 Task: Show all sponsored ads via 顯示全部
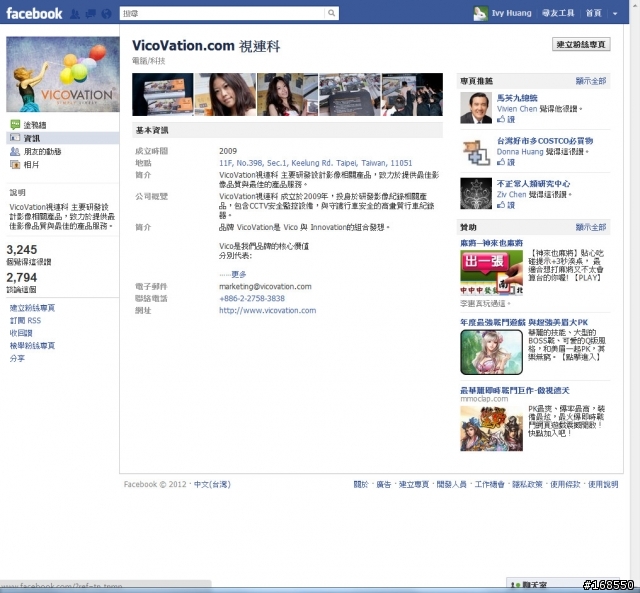coord(591,227)
